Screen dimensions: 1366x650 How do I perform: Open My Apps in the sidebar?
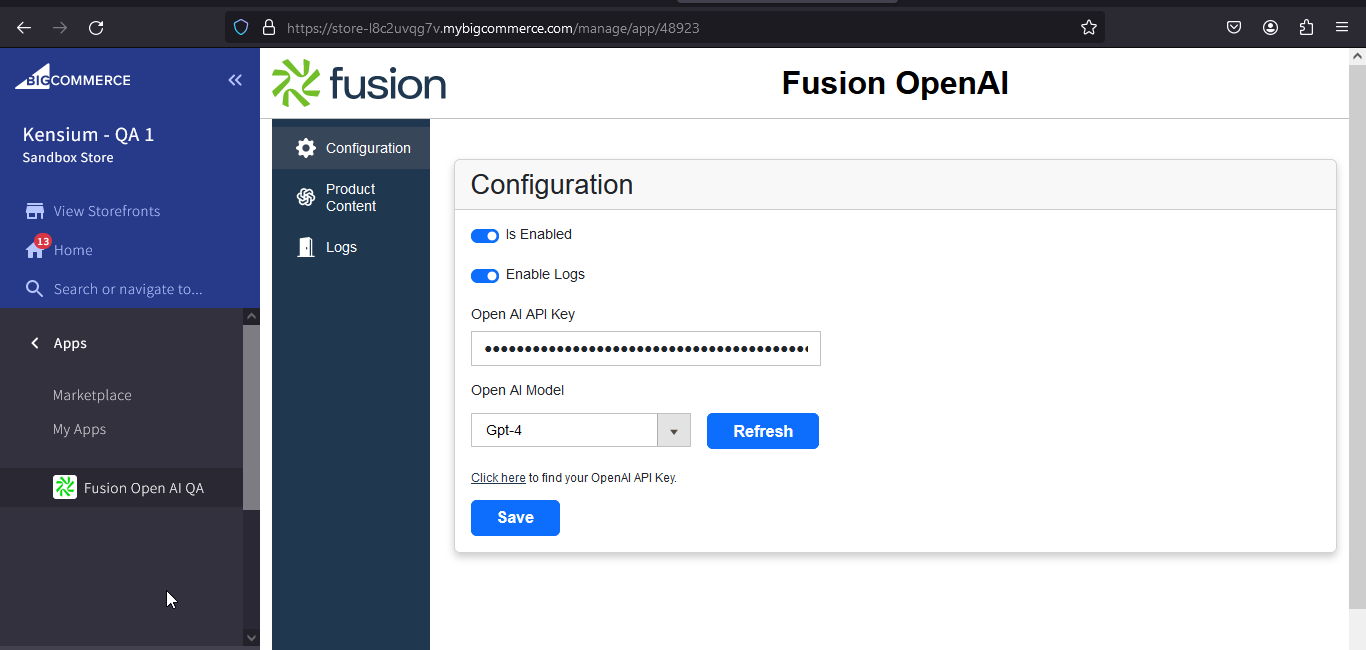[x=79, y=429]
